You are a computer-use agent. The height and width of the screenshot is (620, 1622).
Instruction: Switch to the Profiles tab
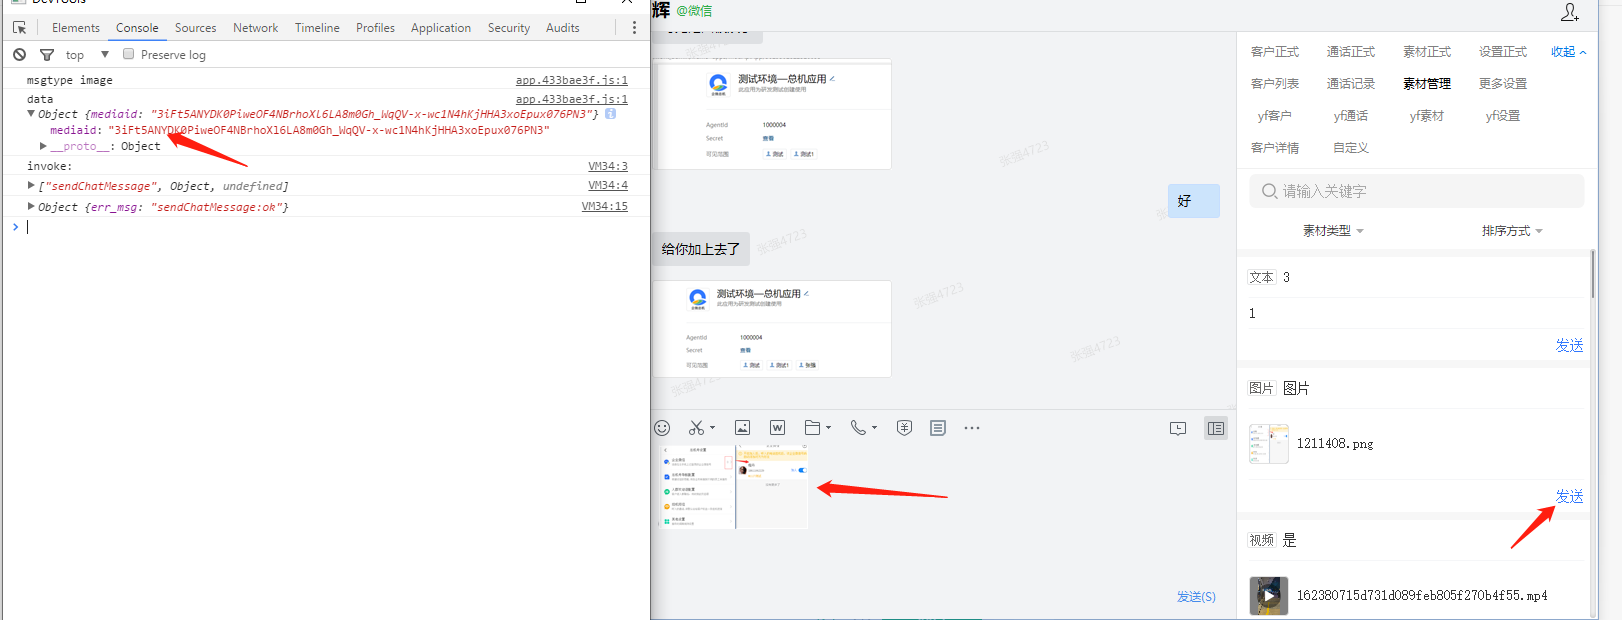[x=375, y=28]
